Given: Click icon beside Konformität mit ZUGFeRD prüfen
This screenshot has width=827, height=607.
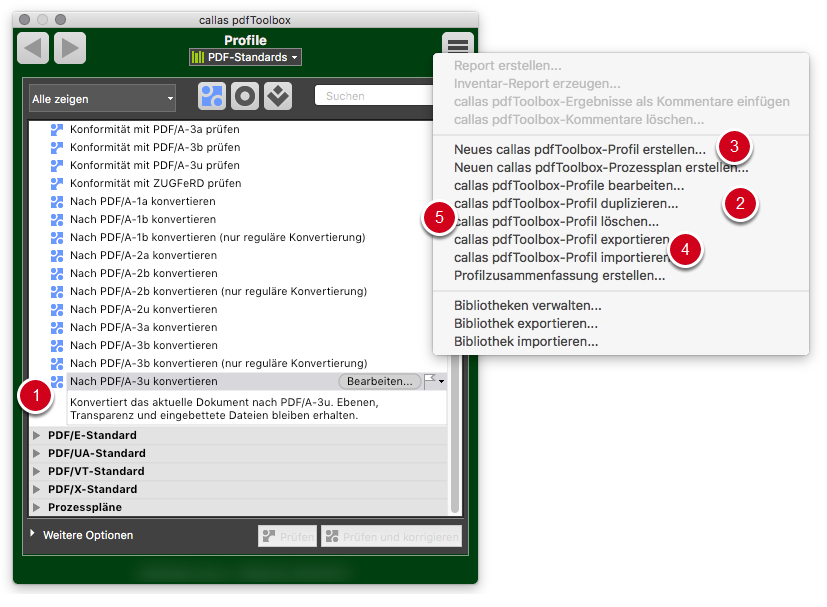Looking at the screenshot, I should (x=56, y=184).
